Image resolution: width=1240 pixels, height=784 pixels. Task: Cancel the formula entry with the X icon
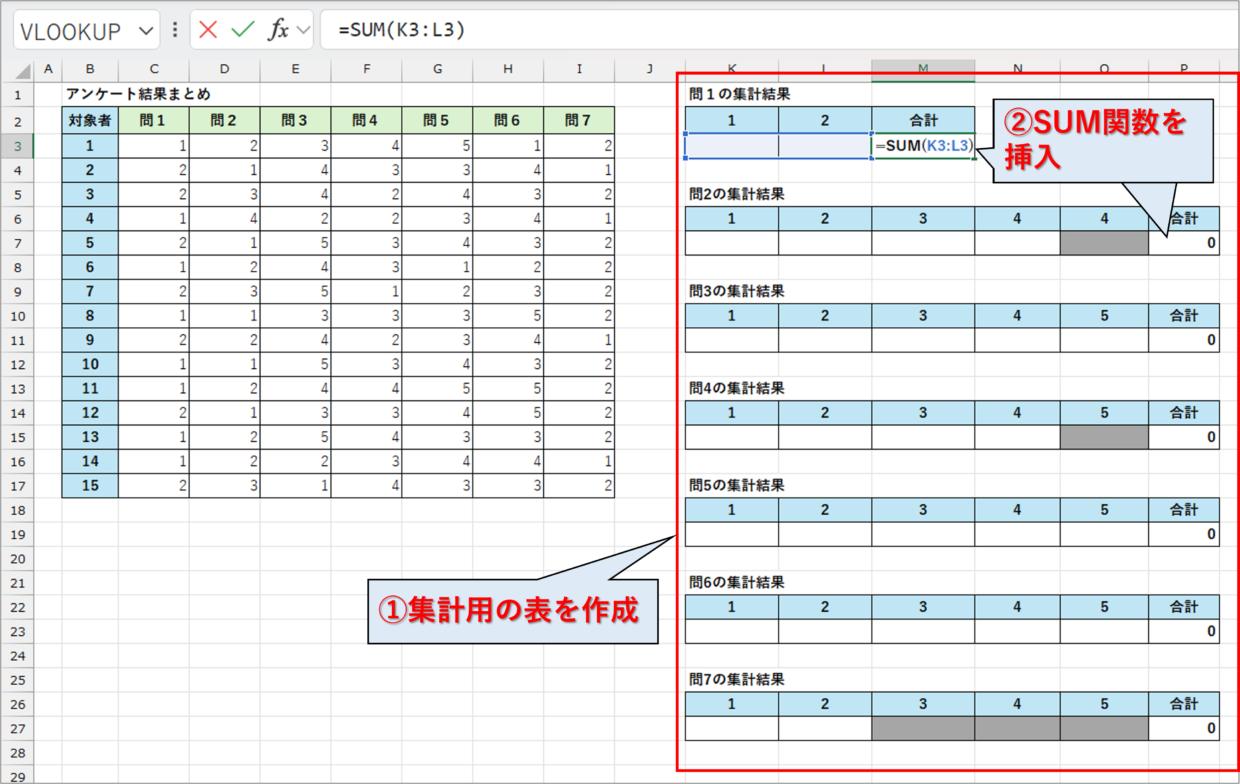point(208,30)
